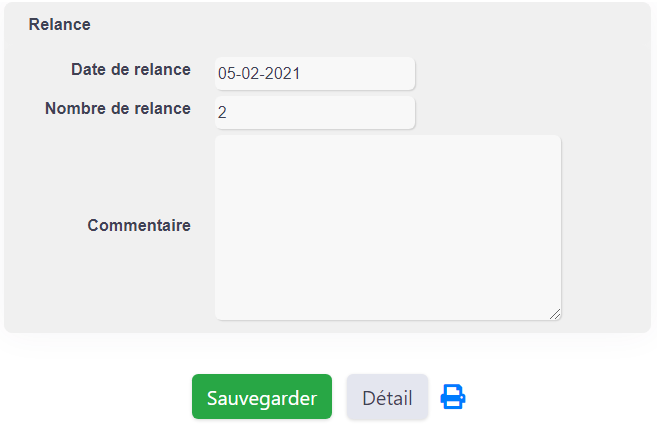Grab the Commentaire textarea resize handle

click(555, 314)
